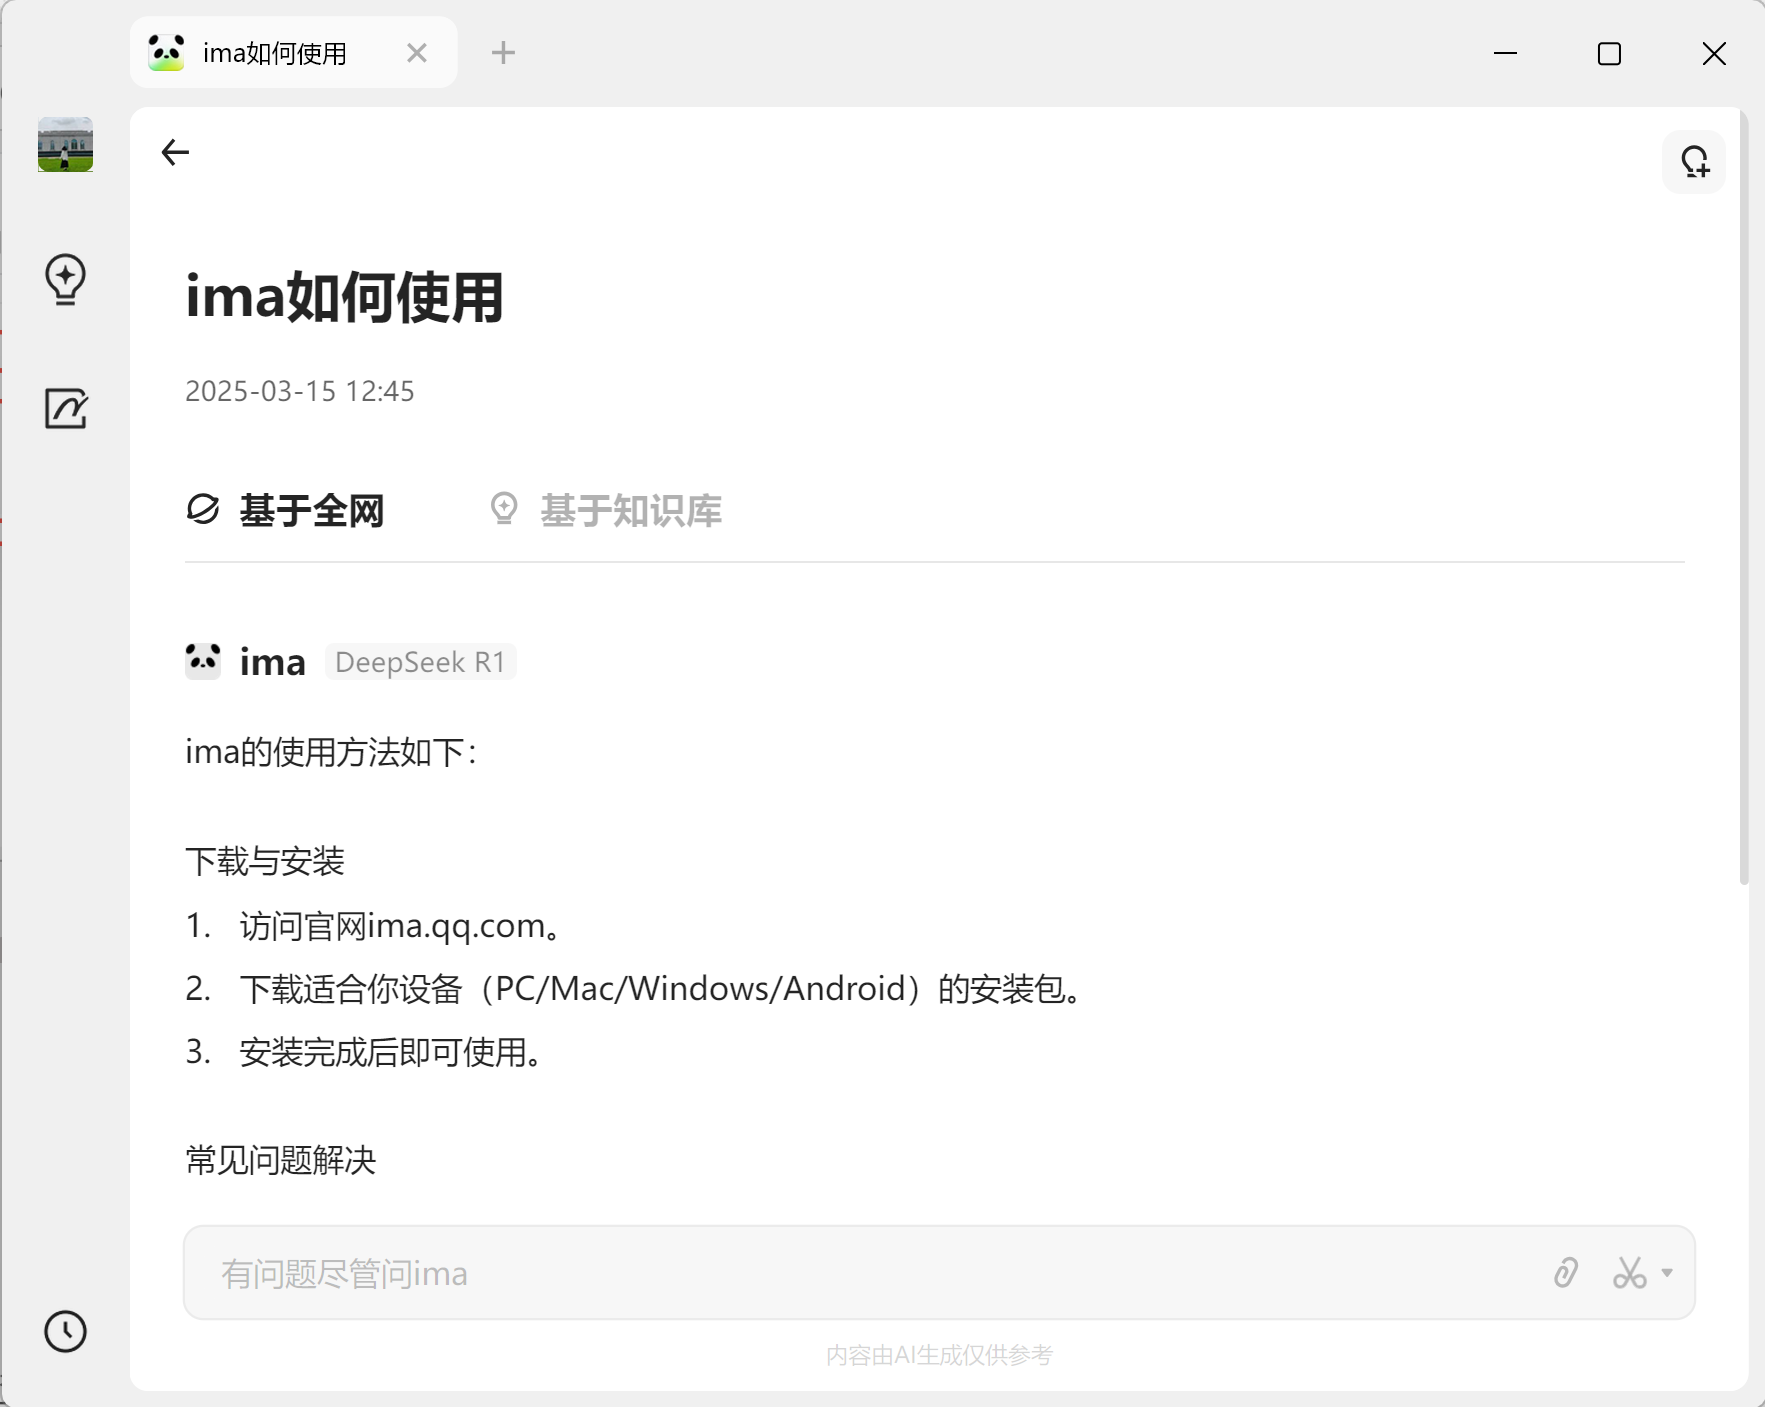Select the ima如何使用 tab
Viewport: 1765px width, 1407px height.
(275, 51)
